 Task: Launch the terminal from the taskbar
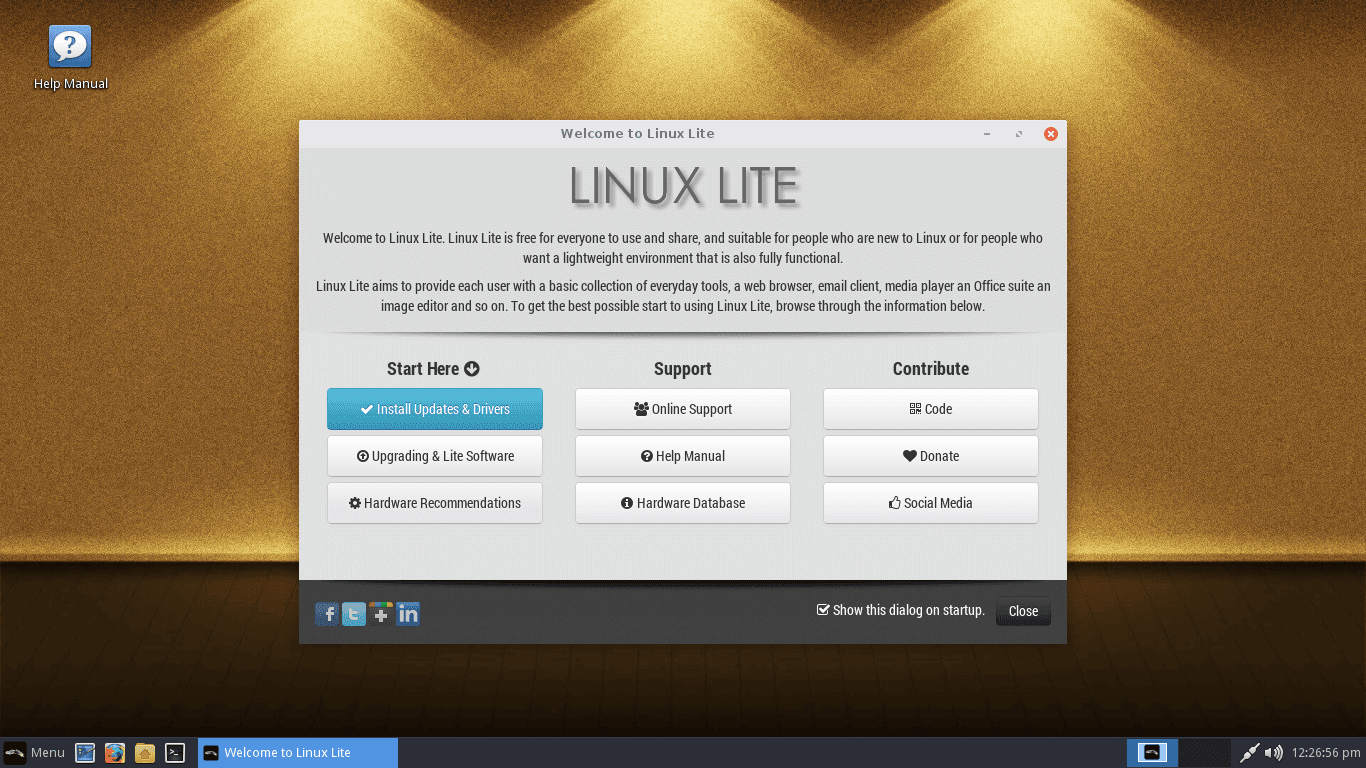[175, 753]
